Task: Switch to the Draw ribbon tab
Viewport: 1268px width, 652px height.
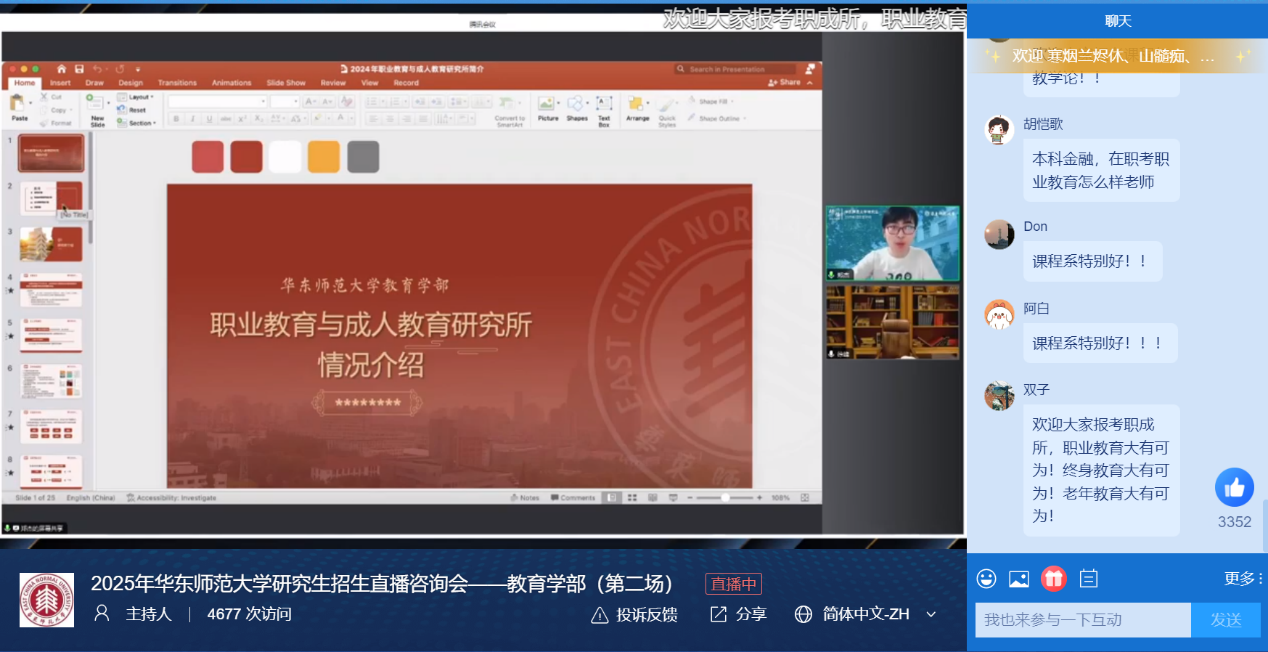Action: (x=95, y=83)
